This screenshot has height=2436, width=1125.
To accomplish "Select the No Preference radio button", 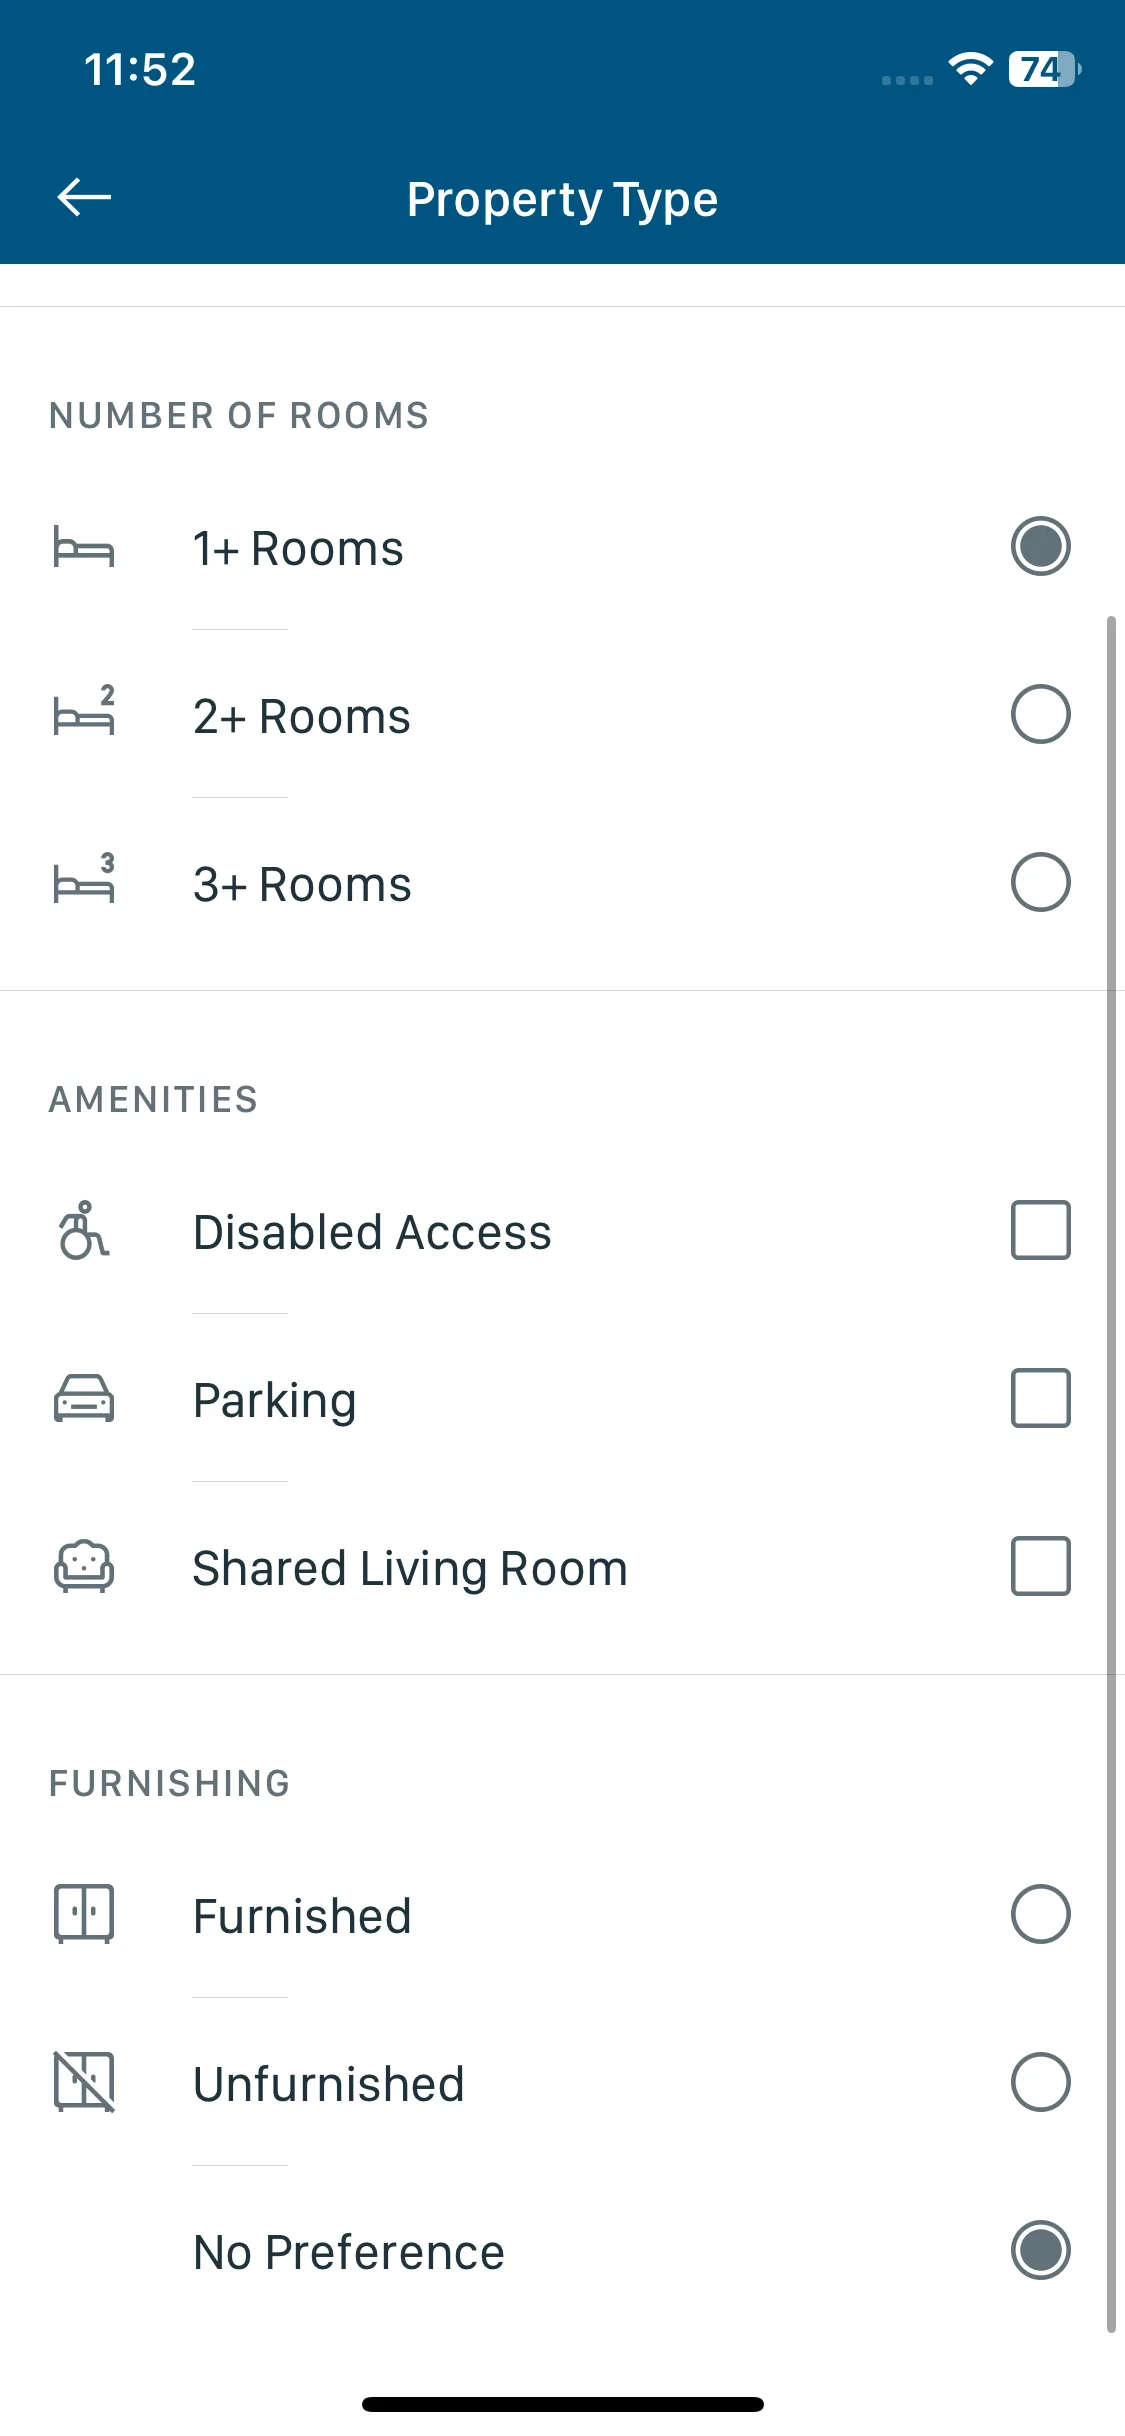I will 1040,2250.
